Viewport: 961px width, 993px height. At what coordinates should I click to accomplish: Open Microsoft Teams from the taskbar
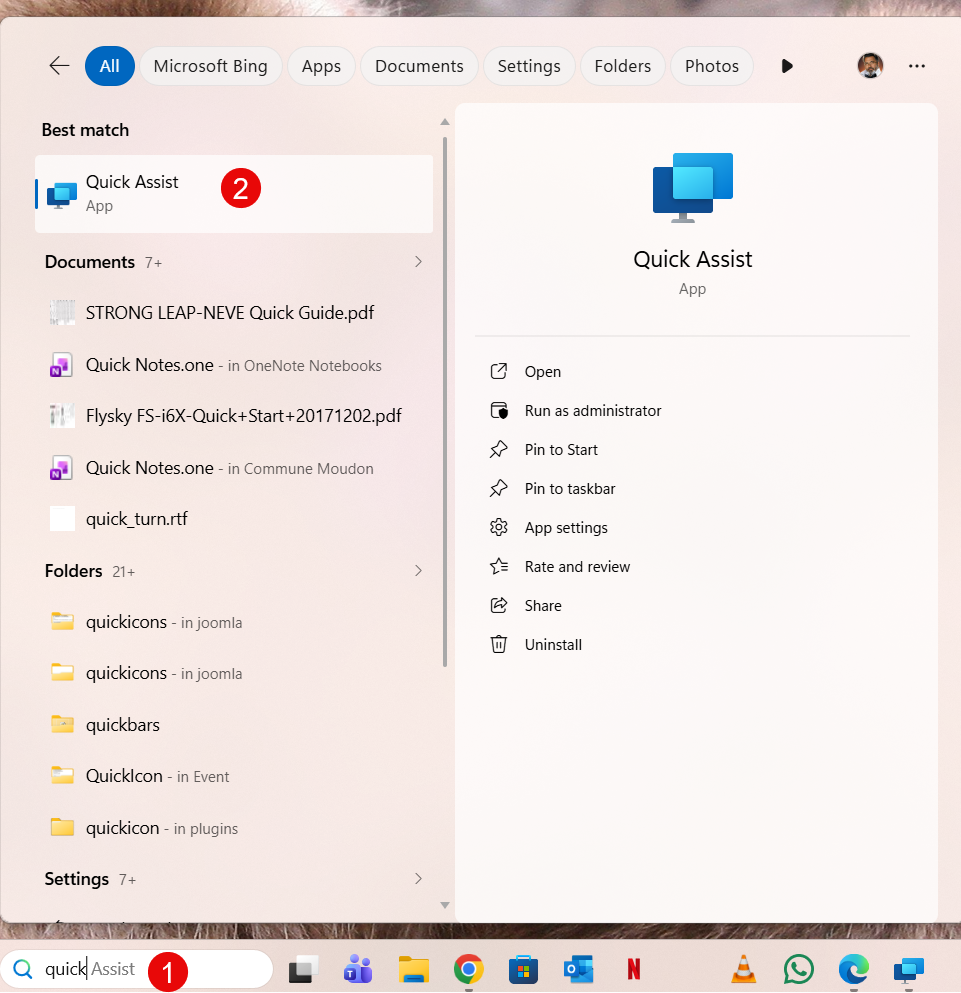click(357, 969)
